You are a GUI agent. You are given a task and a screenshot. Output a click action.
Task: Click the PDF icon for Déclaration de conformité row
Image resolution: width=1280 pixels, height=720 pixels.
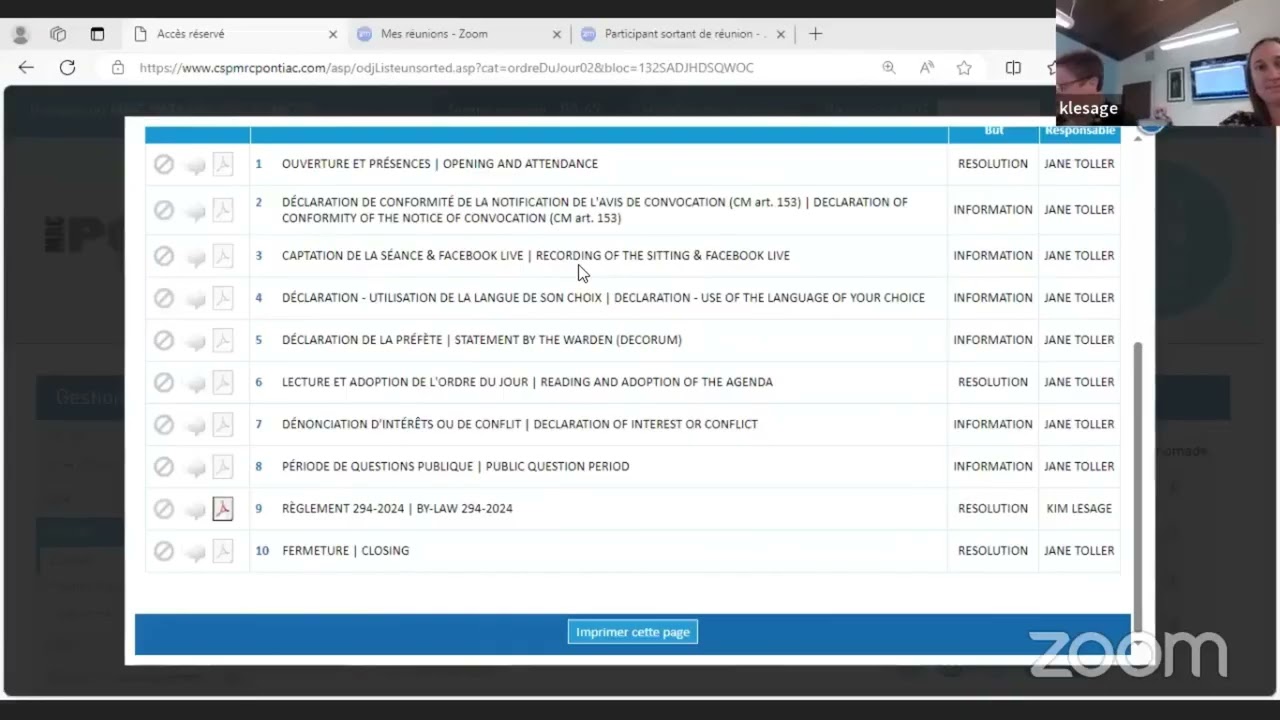[x=223, y=210]
